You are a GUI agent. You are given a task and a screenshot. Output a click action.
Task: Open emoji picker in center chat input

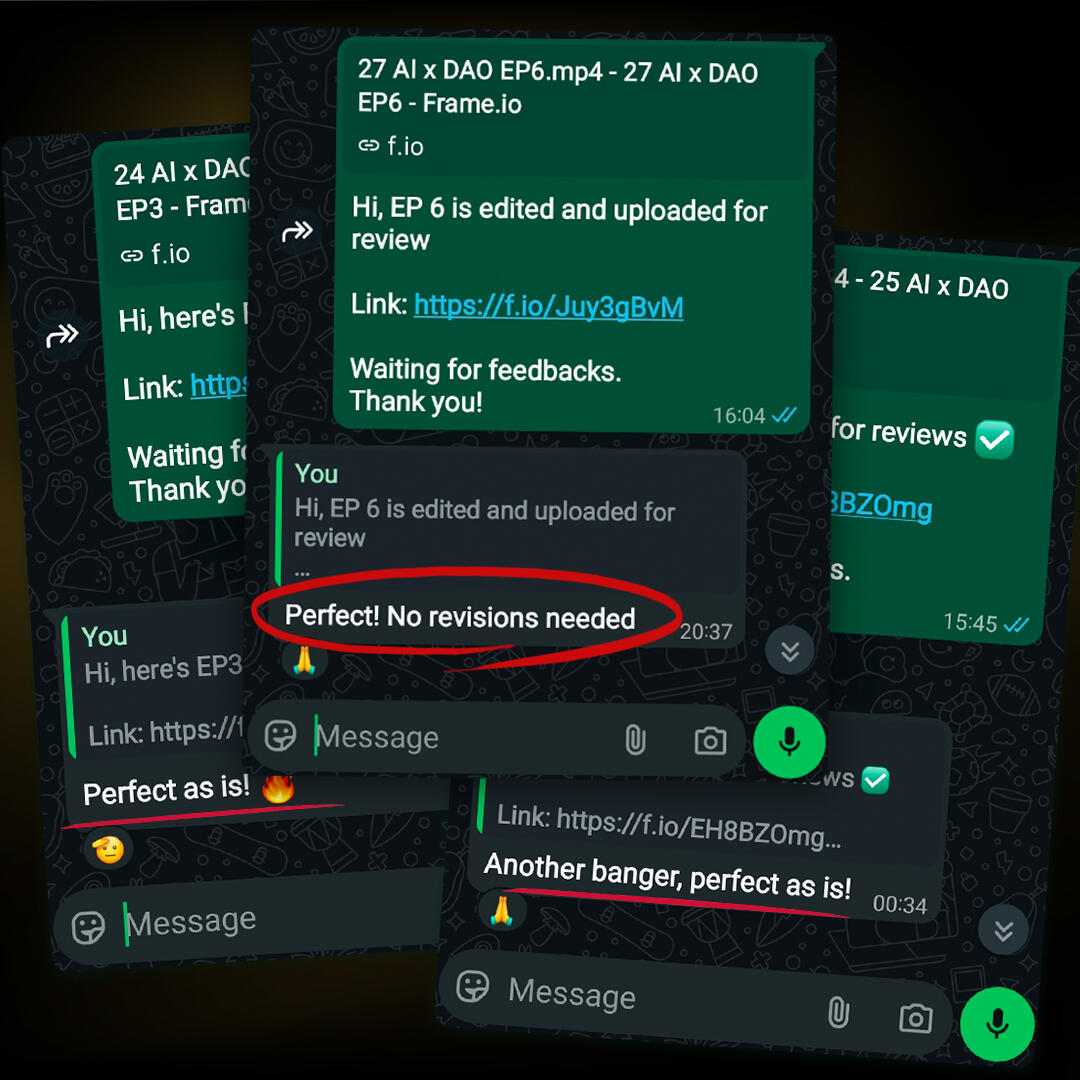click(x=280, y=736)
